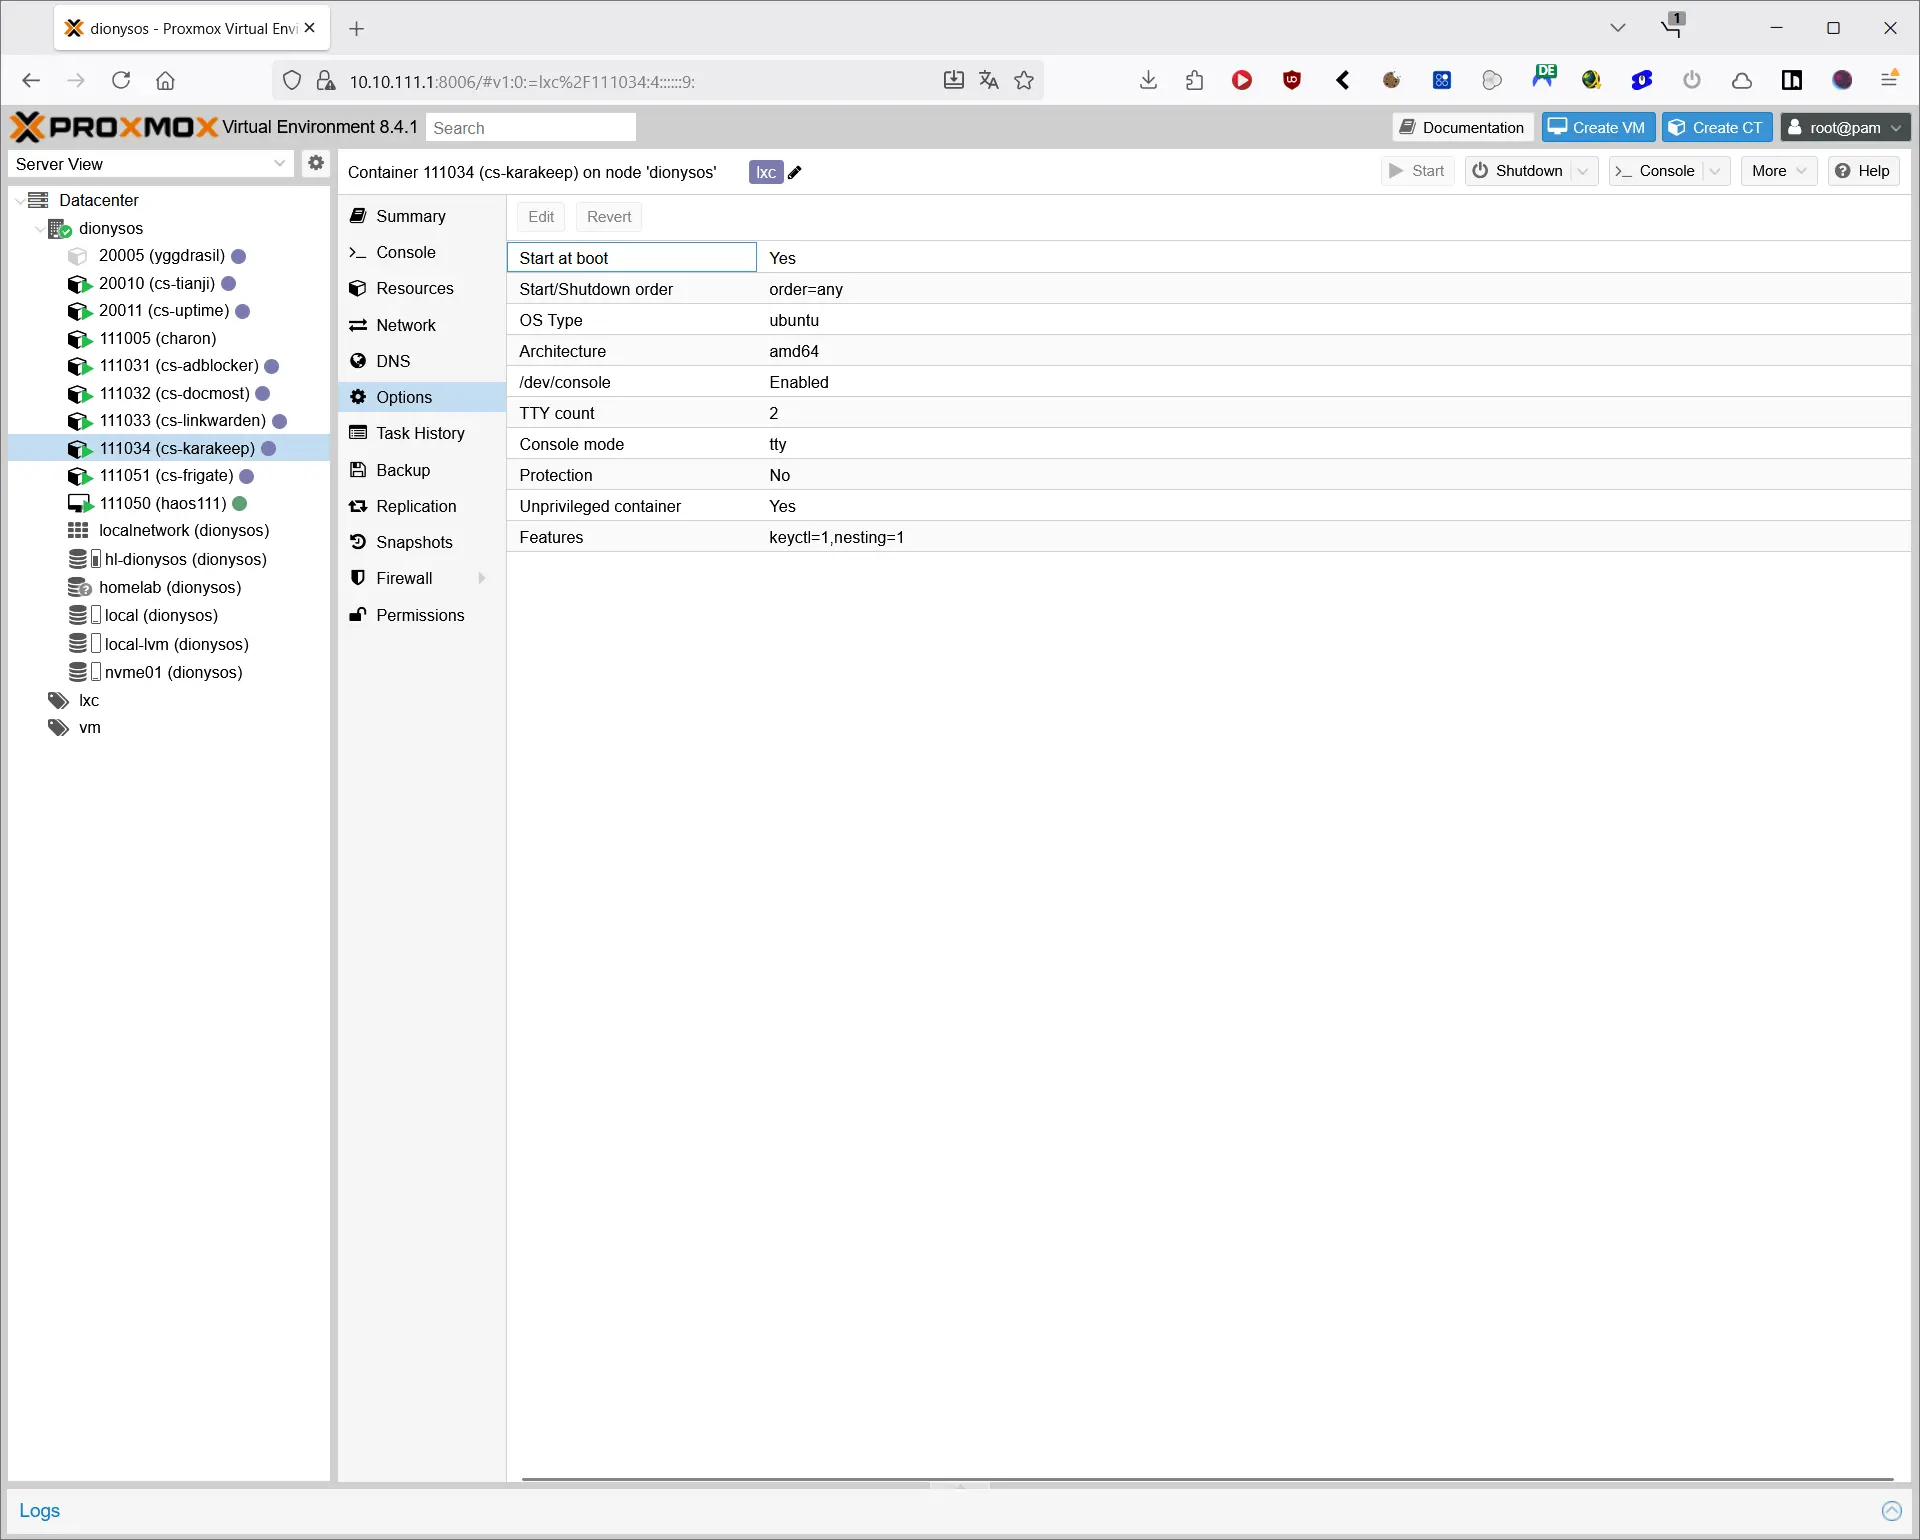Open the Documentation button

[1462, 128]
